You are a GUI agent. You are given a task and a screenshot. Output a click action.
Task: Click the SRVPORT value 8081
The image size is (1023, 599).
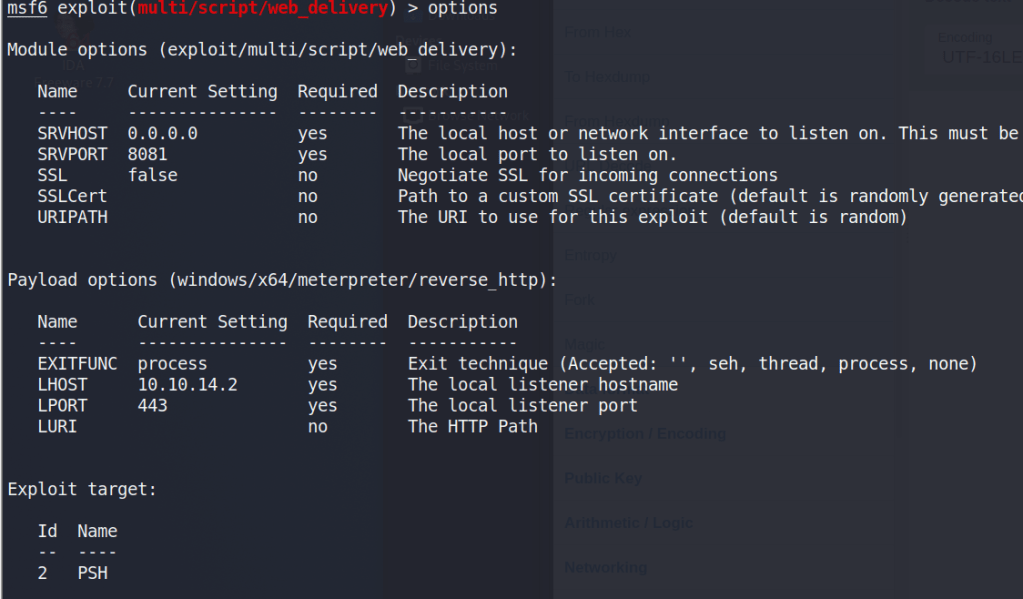147,154
